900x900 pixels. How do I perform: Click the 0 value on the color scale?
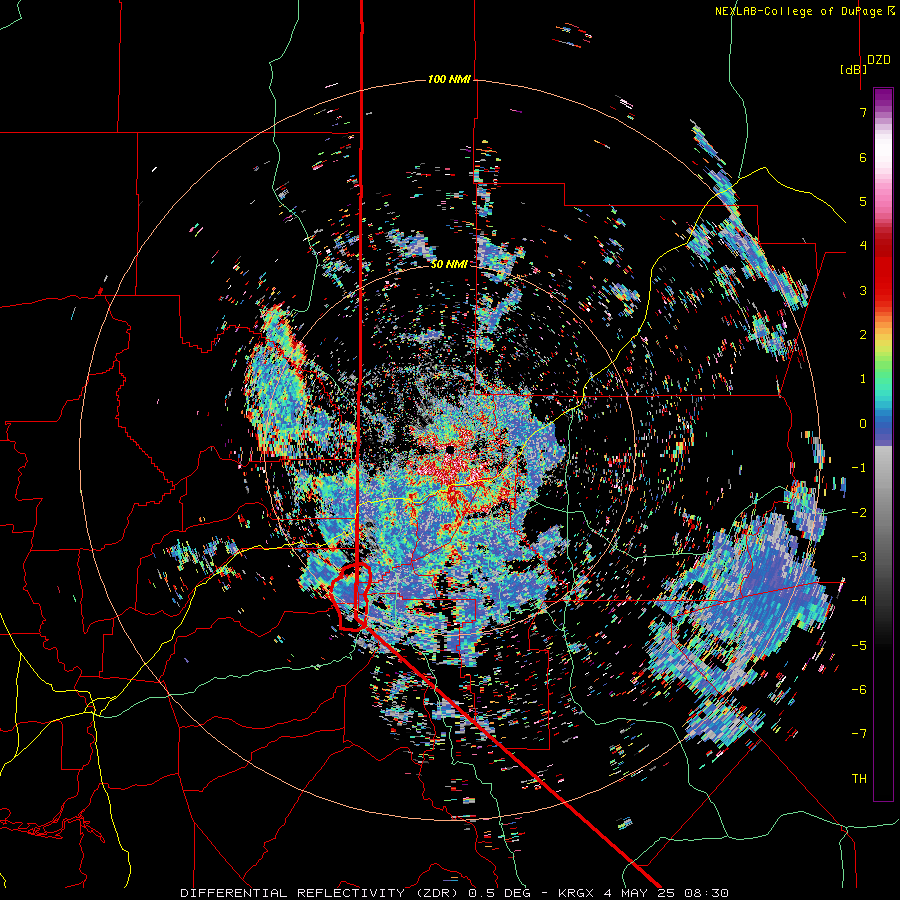pos(863,424)
